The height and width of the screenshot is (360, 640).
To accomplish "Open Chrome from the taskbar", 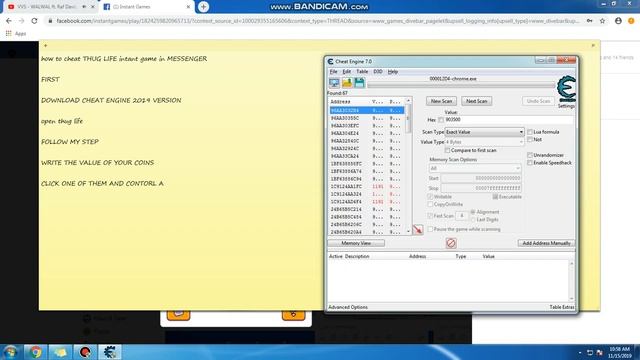I will click(36, 352).
